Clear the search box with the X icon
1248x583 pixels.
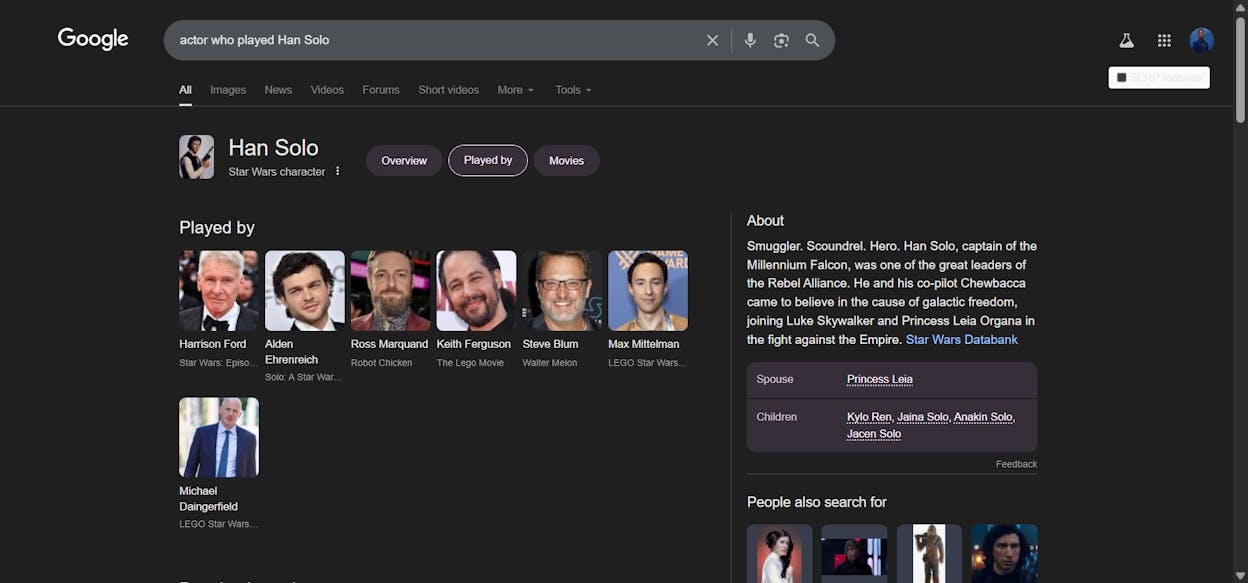(x=712, y=40)
